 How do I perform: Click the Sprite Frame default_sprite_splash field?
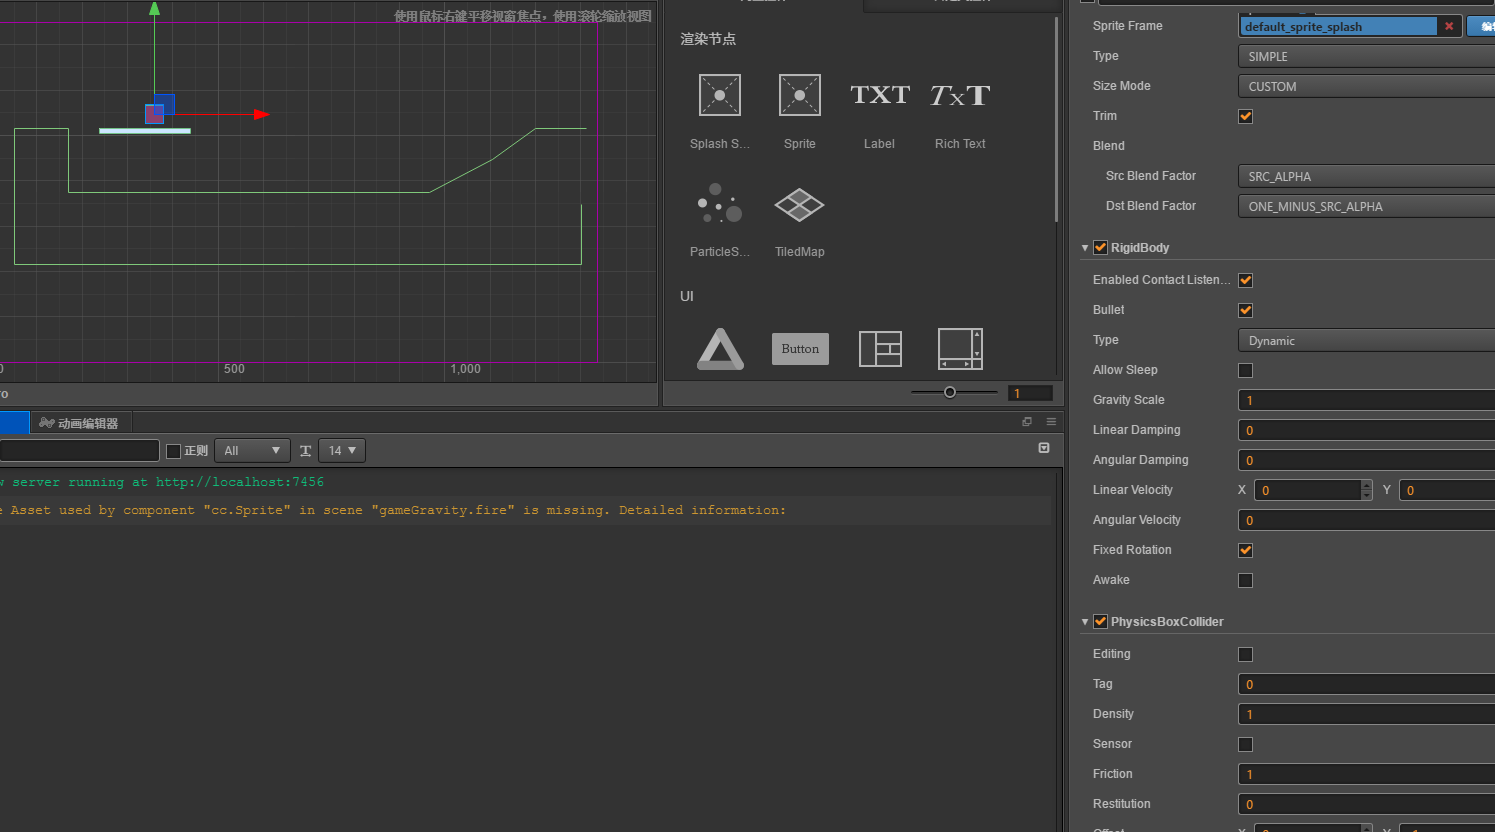coord(1338,26)
